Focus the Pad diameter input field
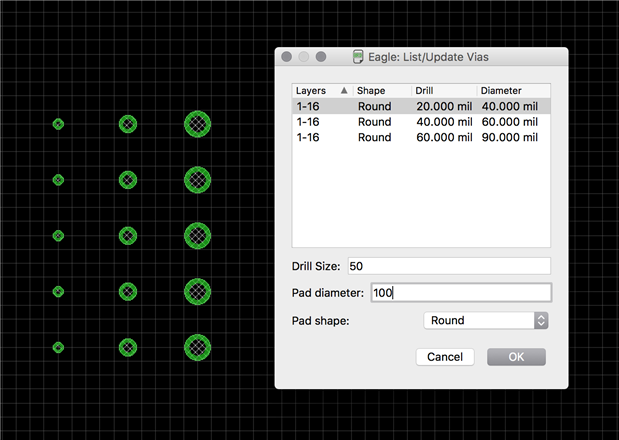619x440 pixels. pos(459,293)
